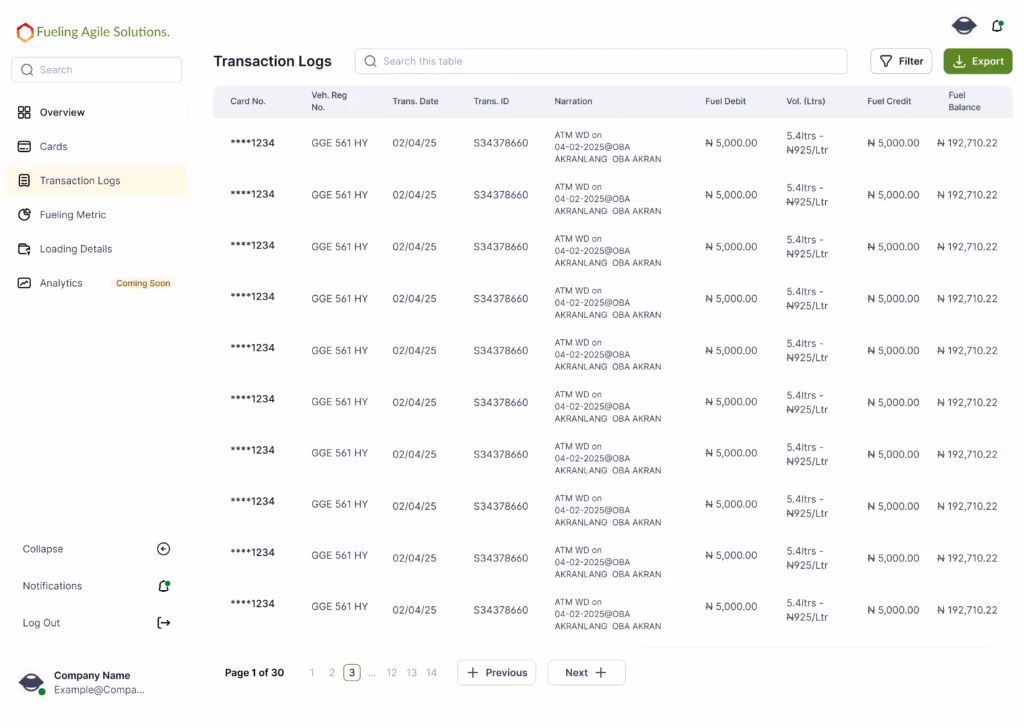1024x728 pixels.
Task: Click the Search this table field
Action: click(600, 61)
